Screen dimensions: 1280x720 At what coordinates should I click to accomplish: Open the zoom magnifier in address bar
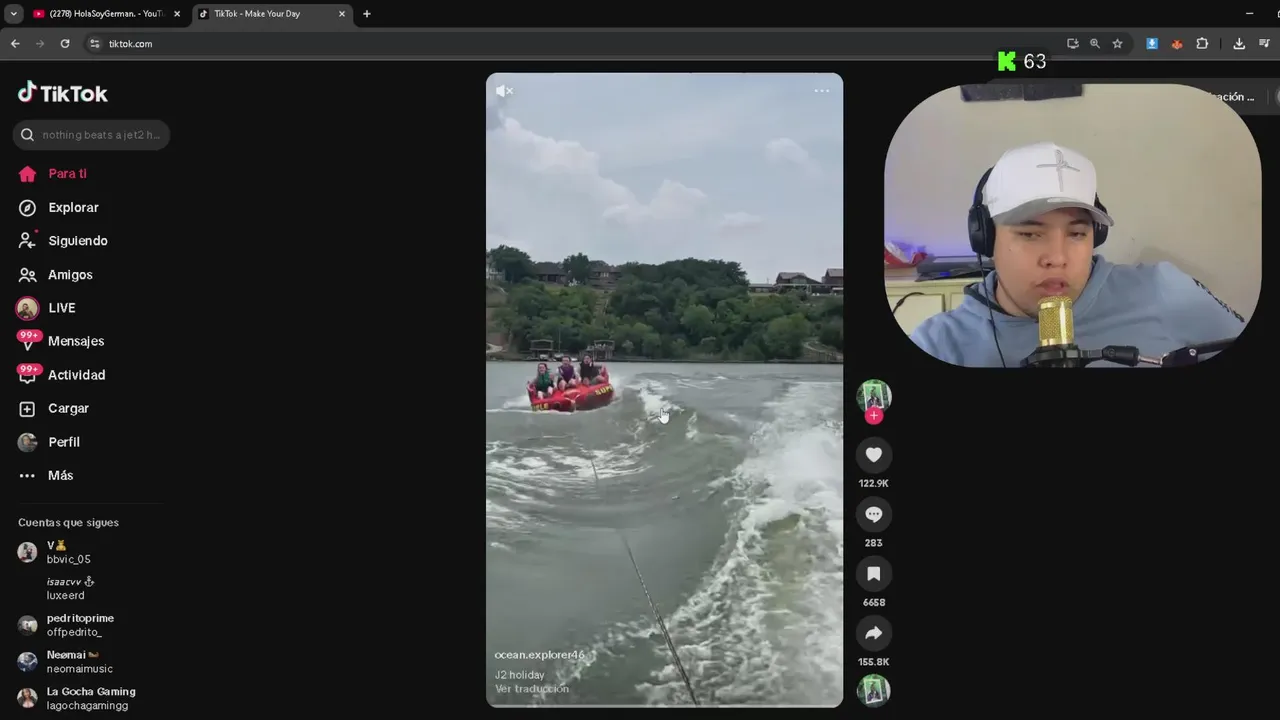1095,44
